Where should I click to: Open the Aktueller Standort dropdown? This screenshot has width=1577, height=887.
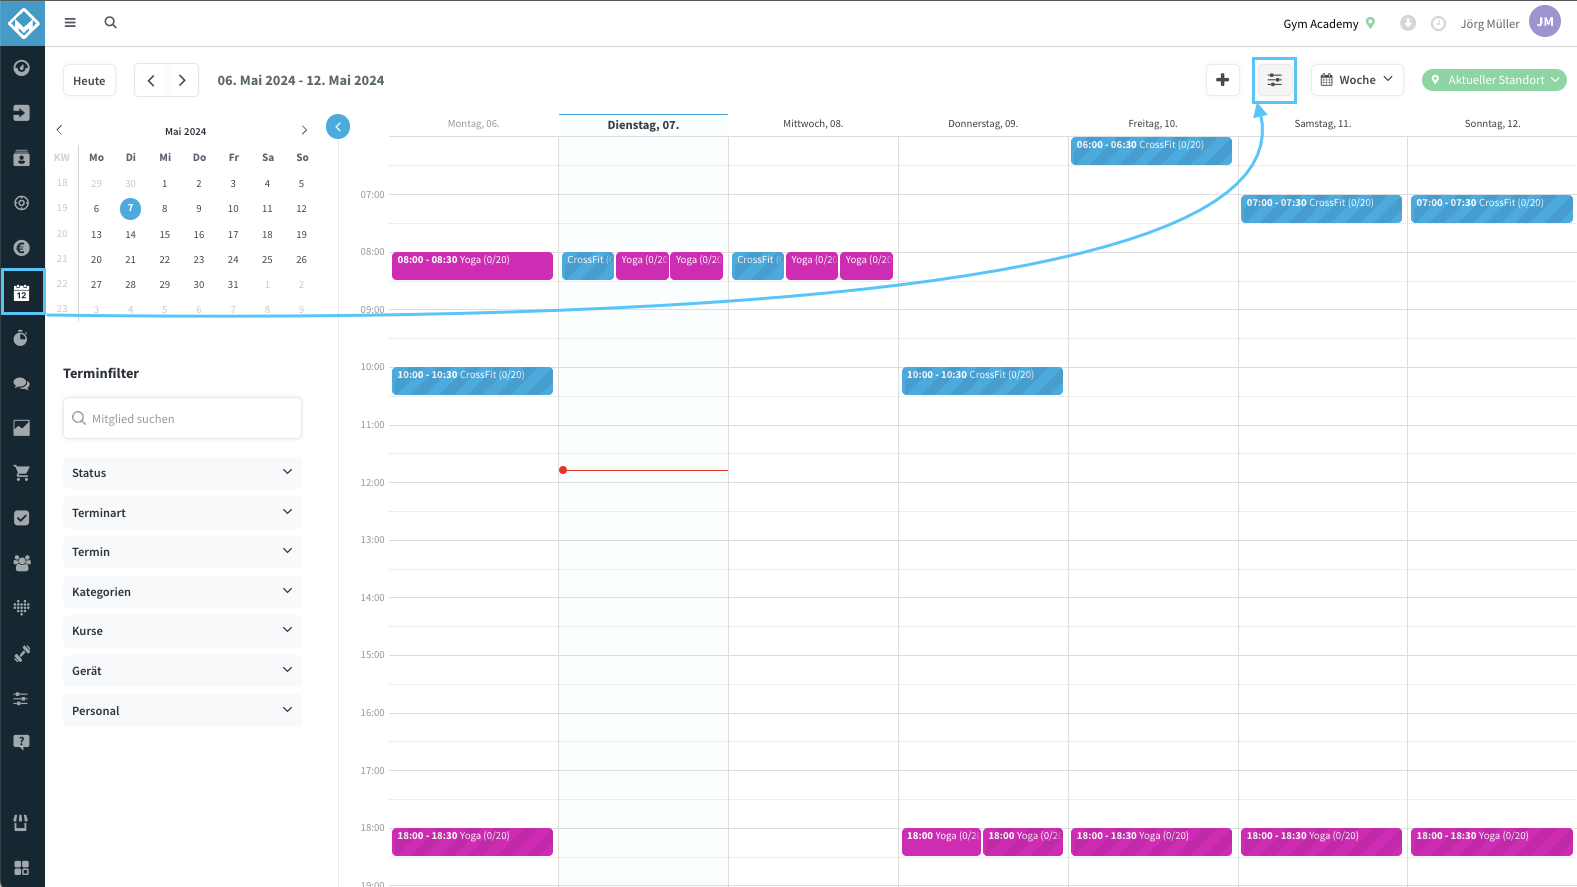[1494, 80]
